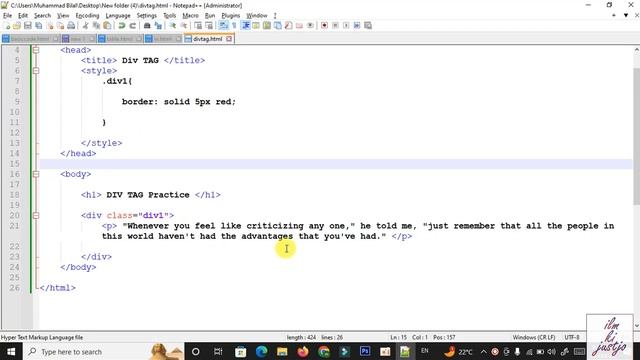Click the vertical scrollbar up arrow
The height and width of the screenshot is (360, 640).
(636, 50)
